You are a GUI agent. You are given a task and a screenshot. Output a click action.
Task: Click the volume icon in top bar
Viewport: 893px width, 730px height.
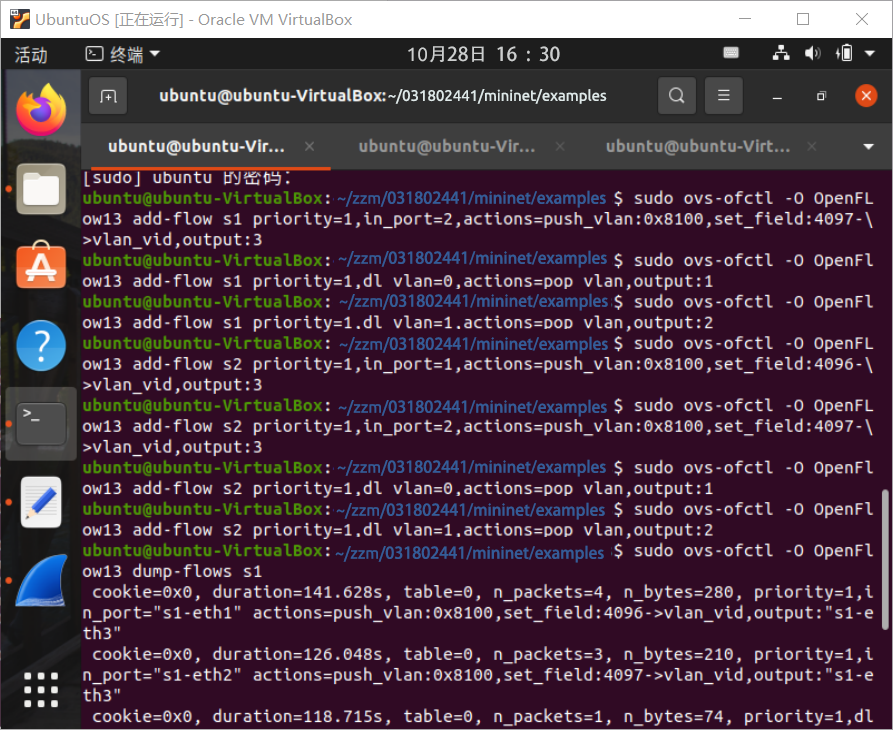tap(812, 53)
